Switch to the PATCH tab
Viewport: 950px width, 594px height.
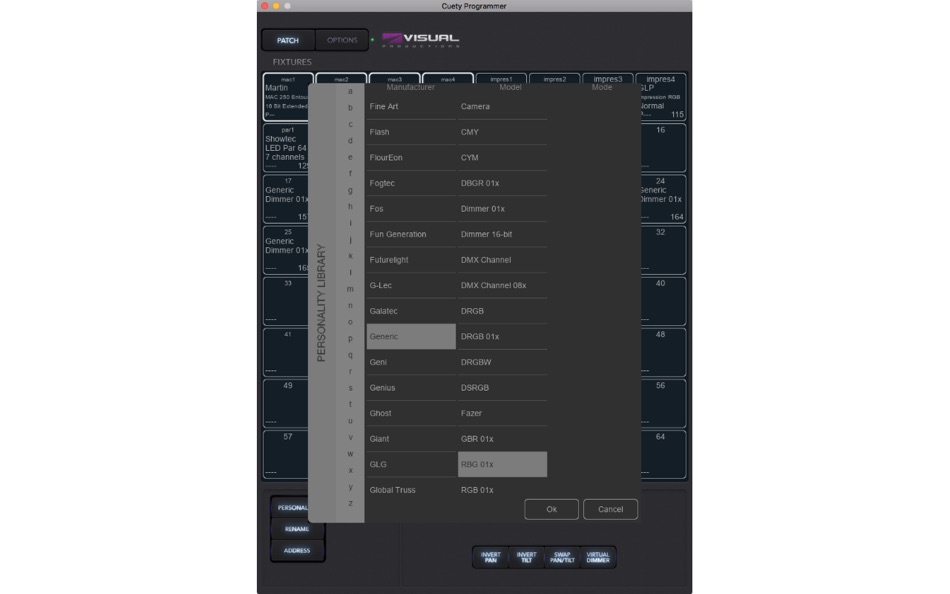tap(288, 40)
